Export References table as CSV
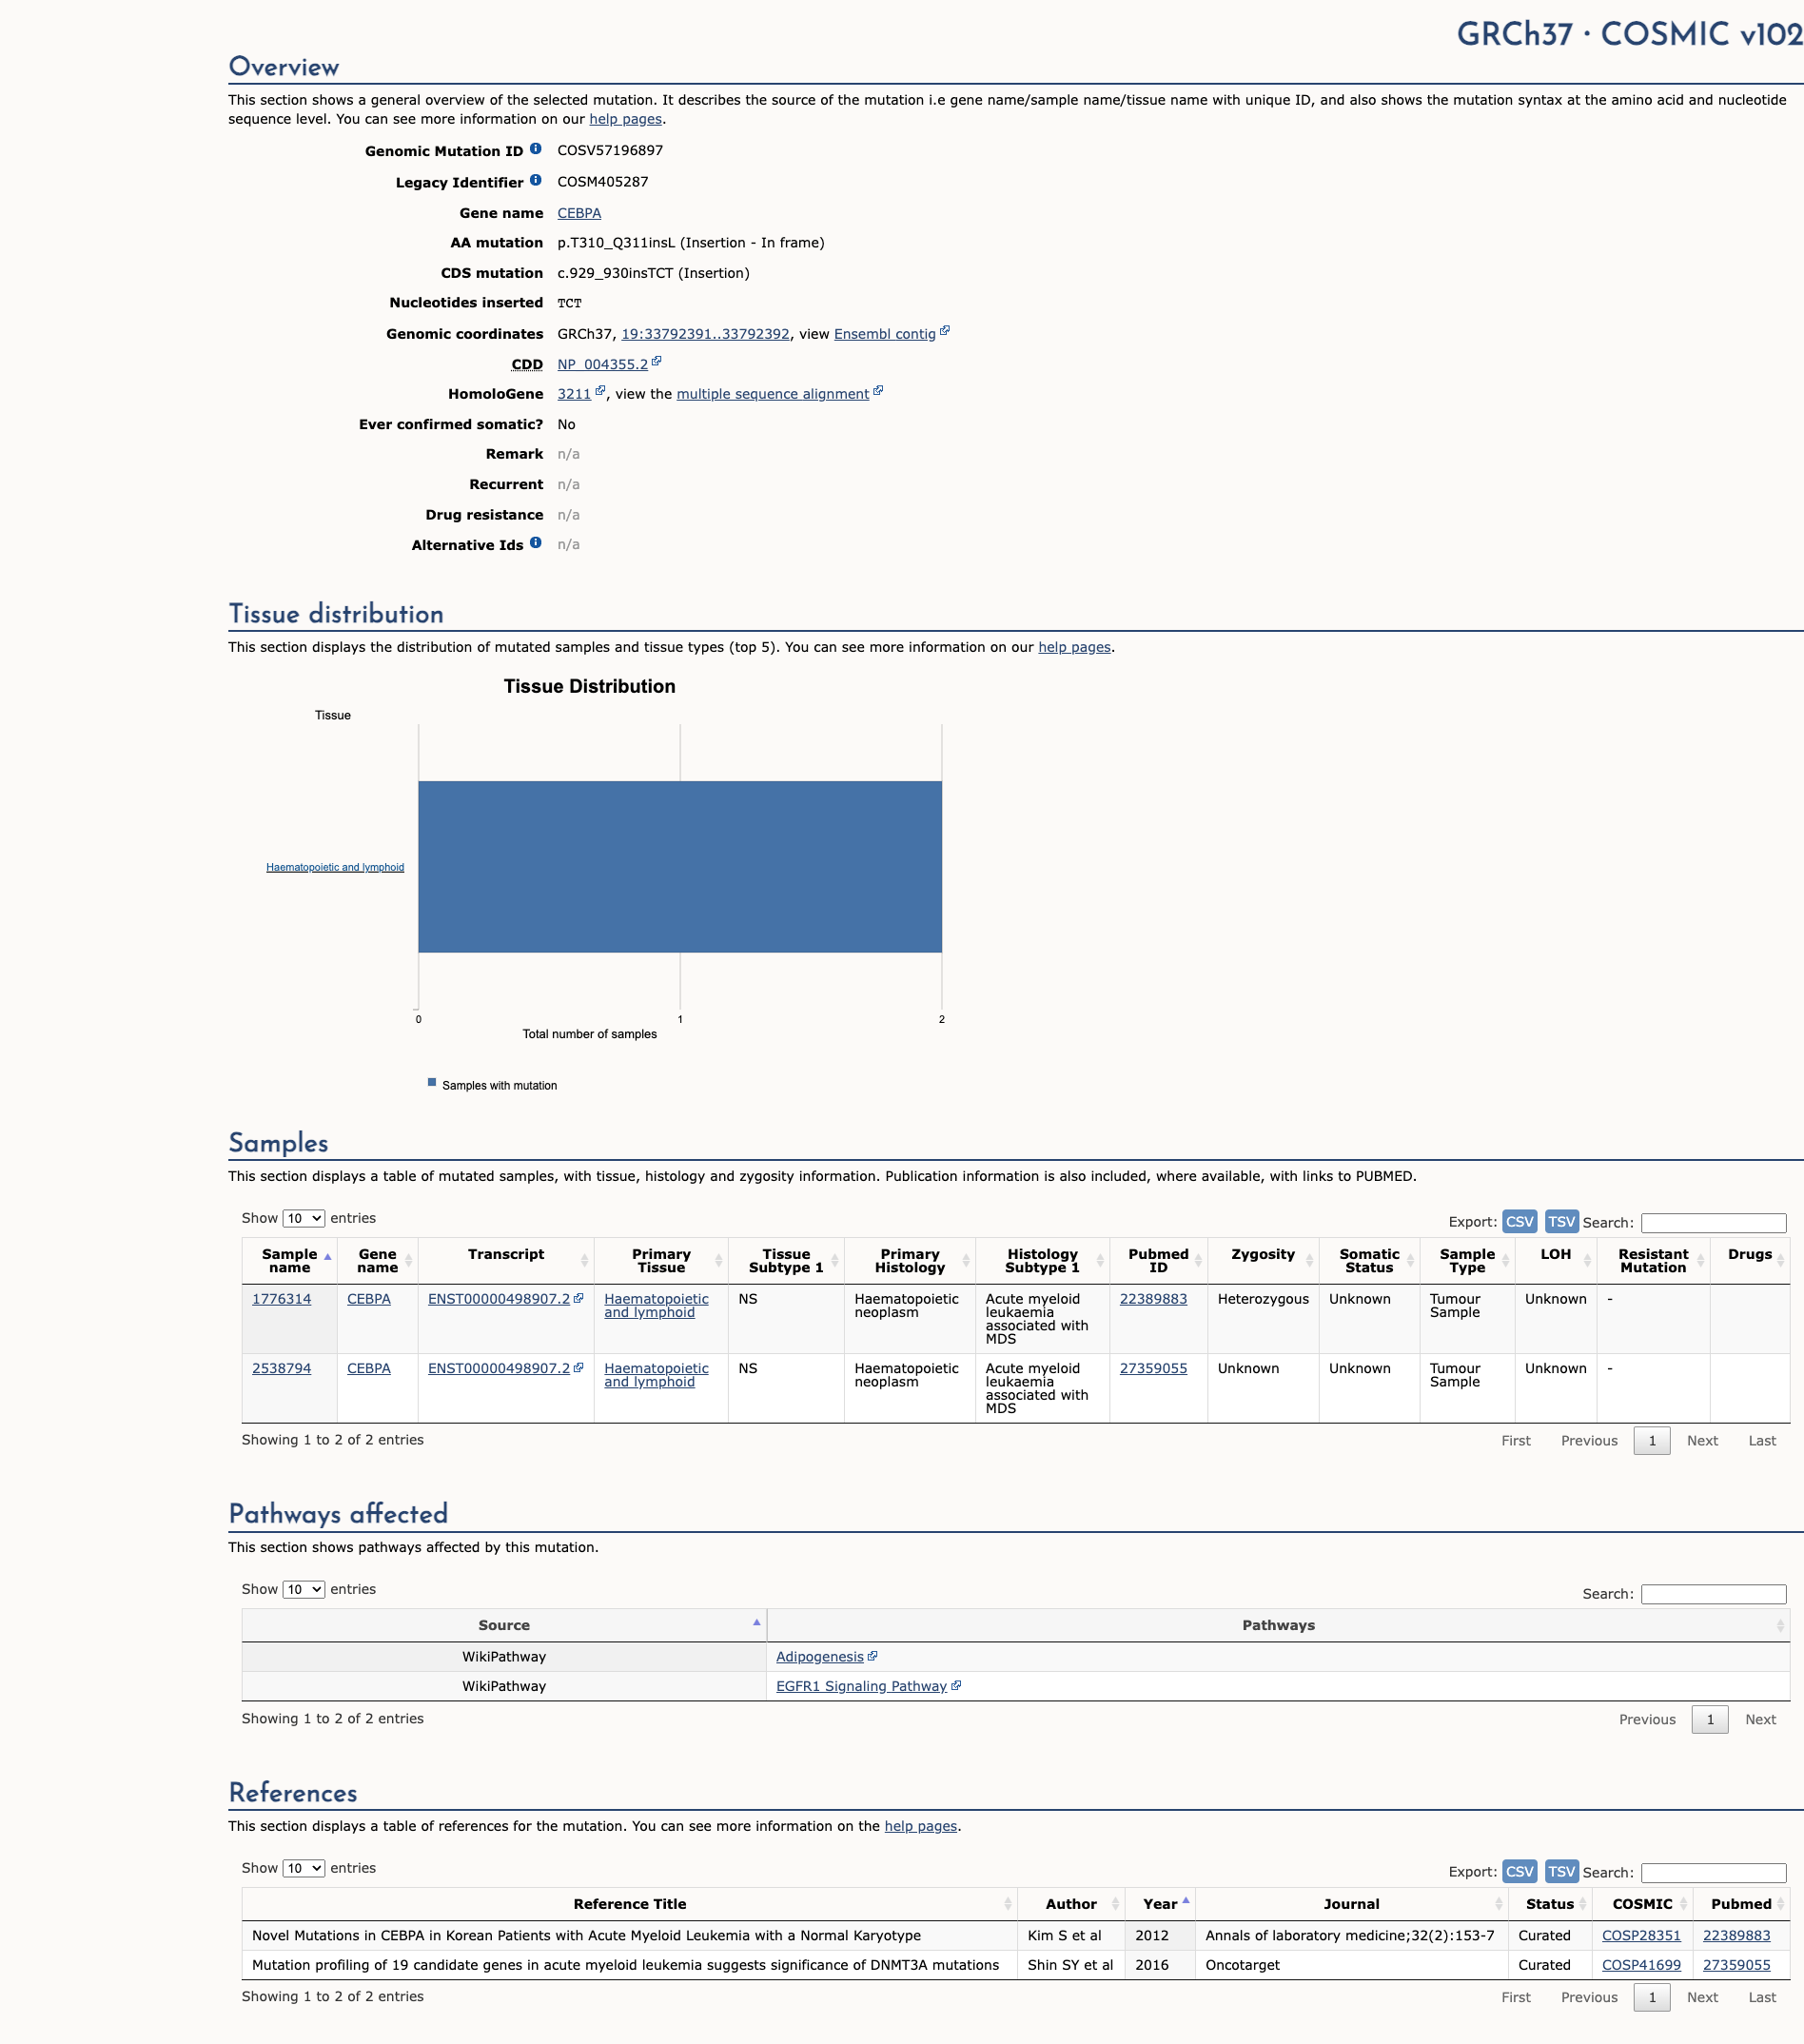Image resolution: width=1804 pixels, height=2044 pixels. click(1520, 1871)
